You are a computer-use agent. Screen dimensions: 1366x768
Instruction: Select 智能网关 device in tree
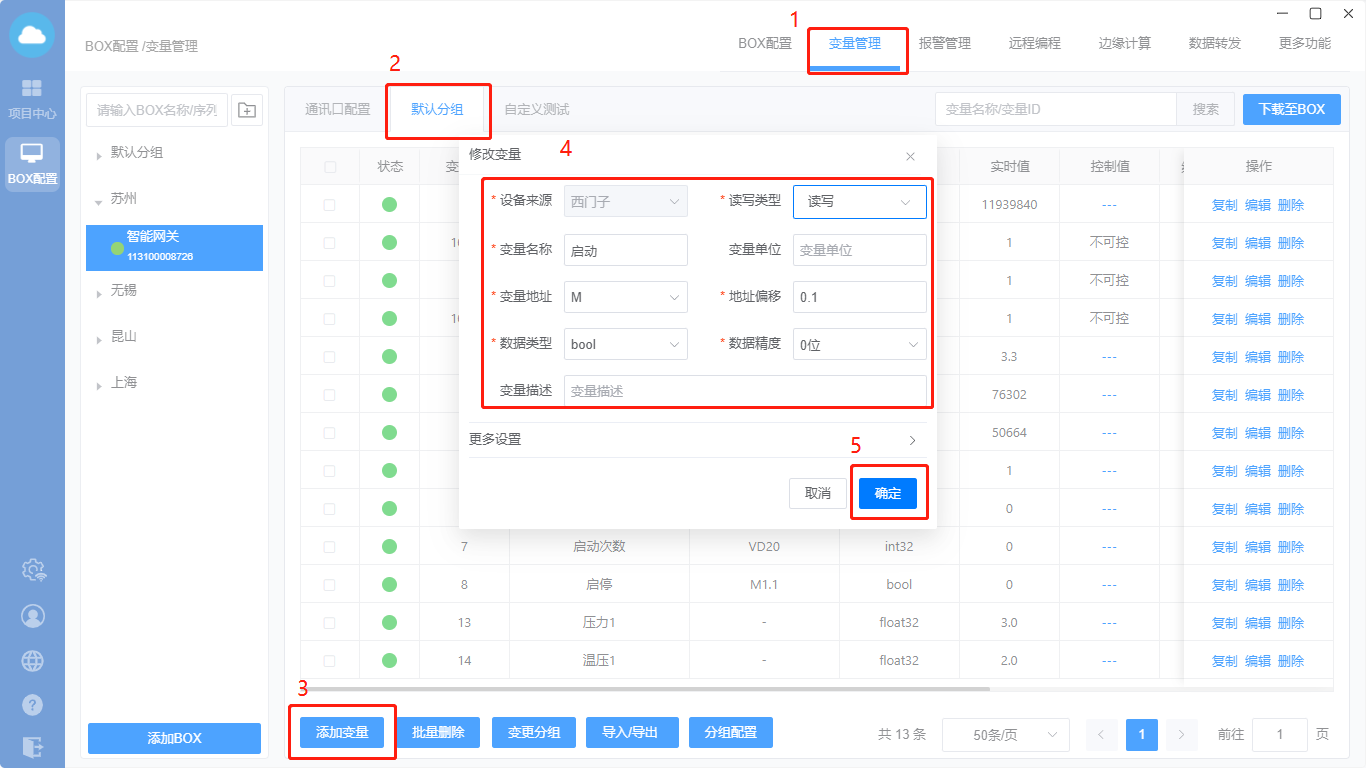174,248
